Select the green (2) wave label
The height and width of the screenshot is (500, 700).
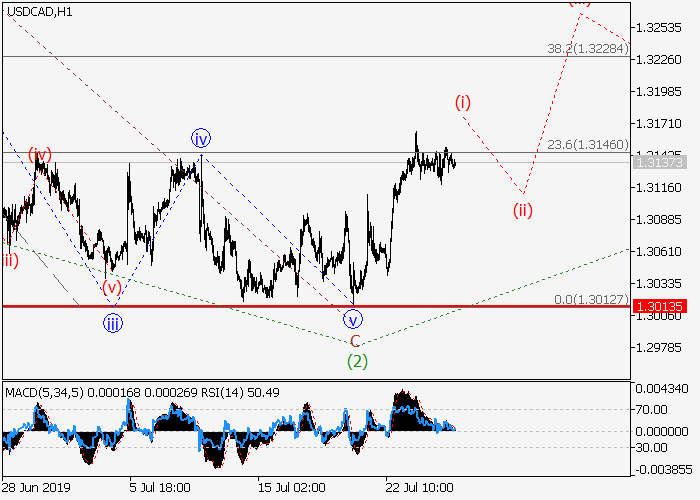coord(357,361)
